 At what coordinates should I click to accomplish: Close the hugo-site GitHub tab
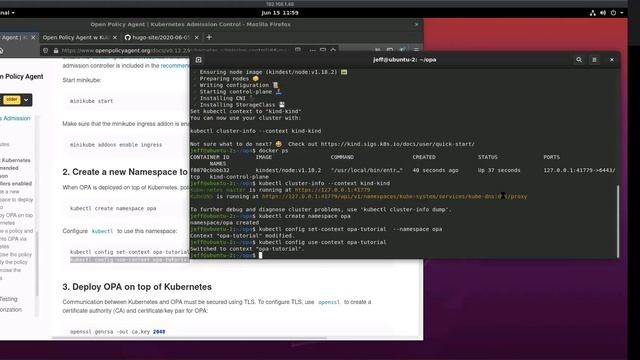[196, 38]
